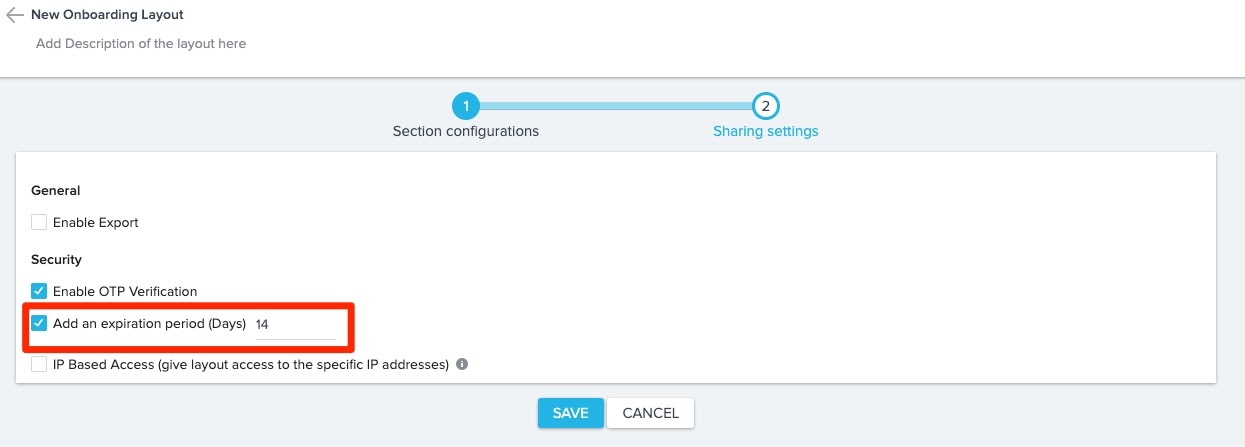Click the Enable OTP Verification label
1245x447 pixels.
tap(125, 291)
